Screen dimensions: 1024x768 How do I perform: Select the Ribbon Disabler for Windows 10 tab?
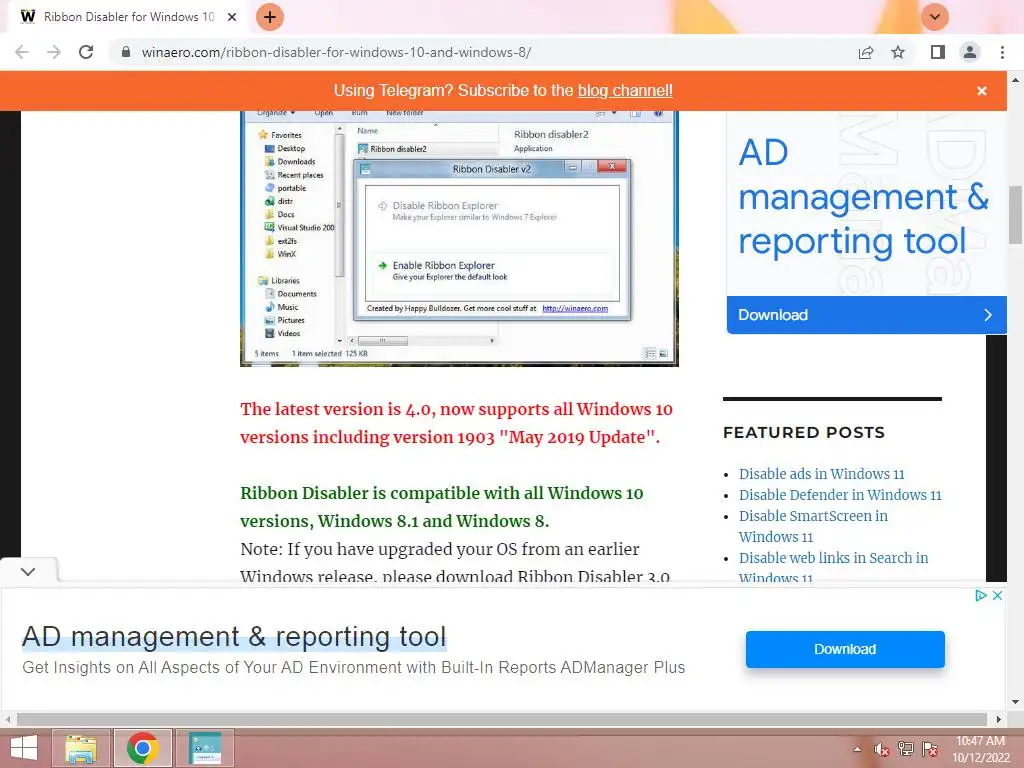(x=129, y=17)
